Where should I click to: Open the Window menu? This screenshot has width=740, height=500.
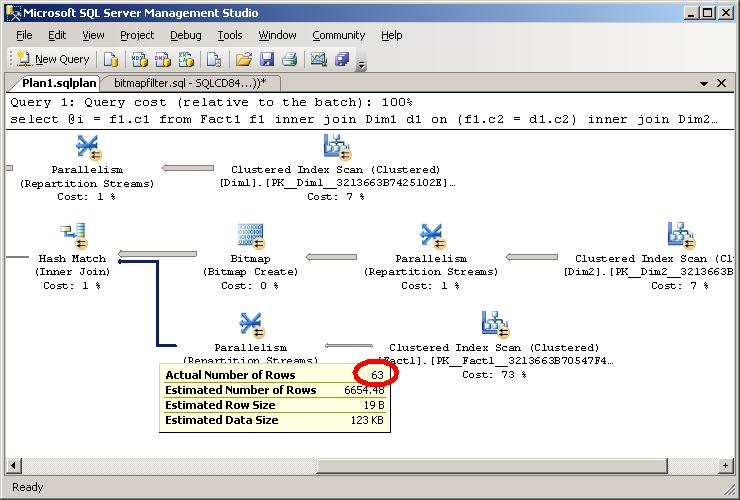278,35
